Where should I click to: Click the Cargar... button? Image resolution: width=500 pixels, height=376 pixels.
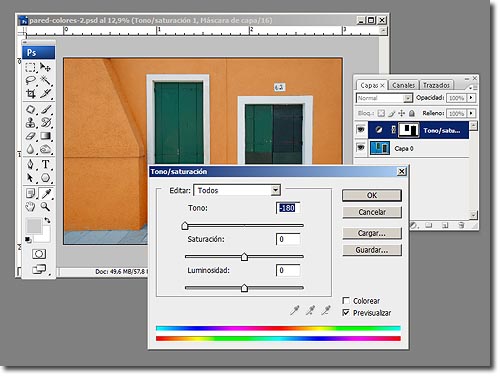pyautogui.click(x=372, y=233)
